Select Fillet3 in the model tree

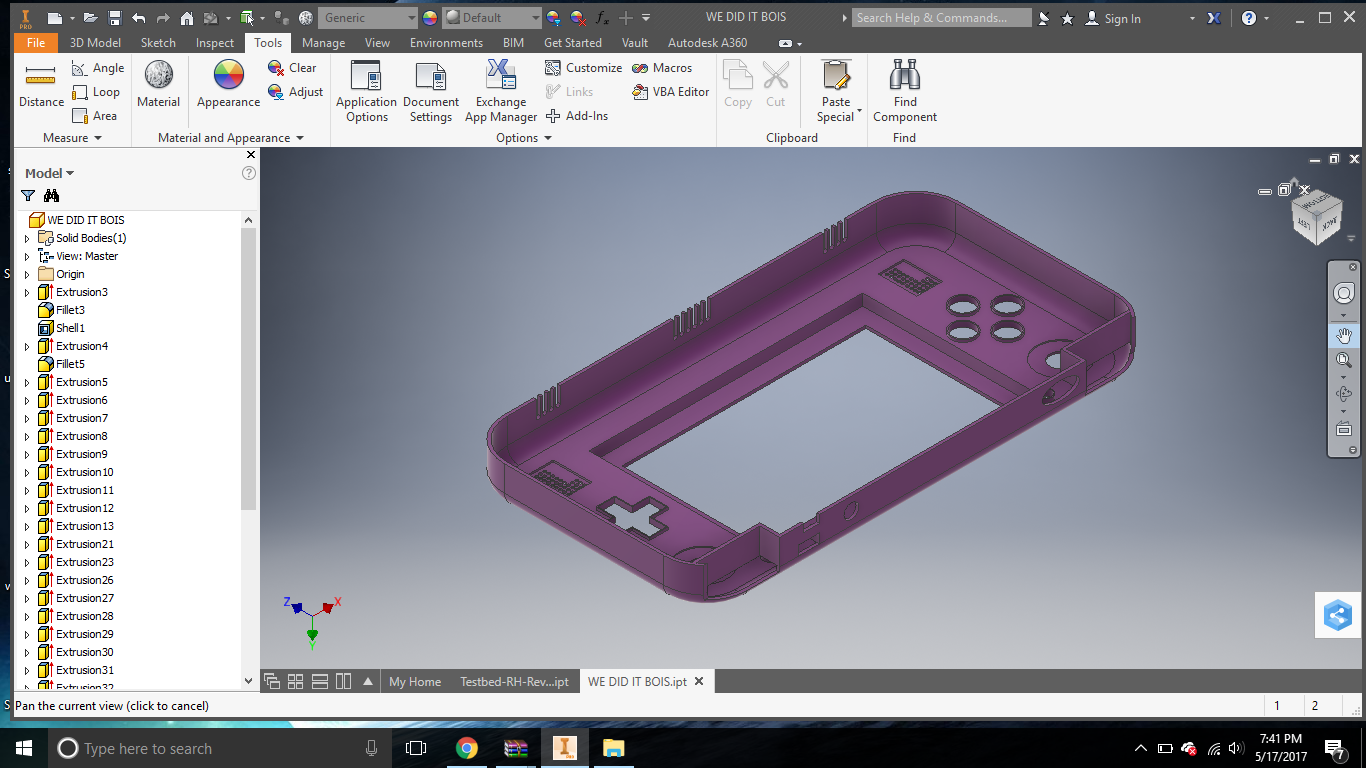tap(70, 310)
